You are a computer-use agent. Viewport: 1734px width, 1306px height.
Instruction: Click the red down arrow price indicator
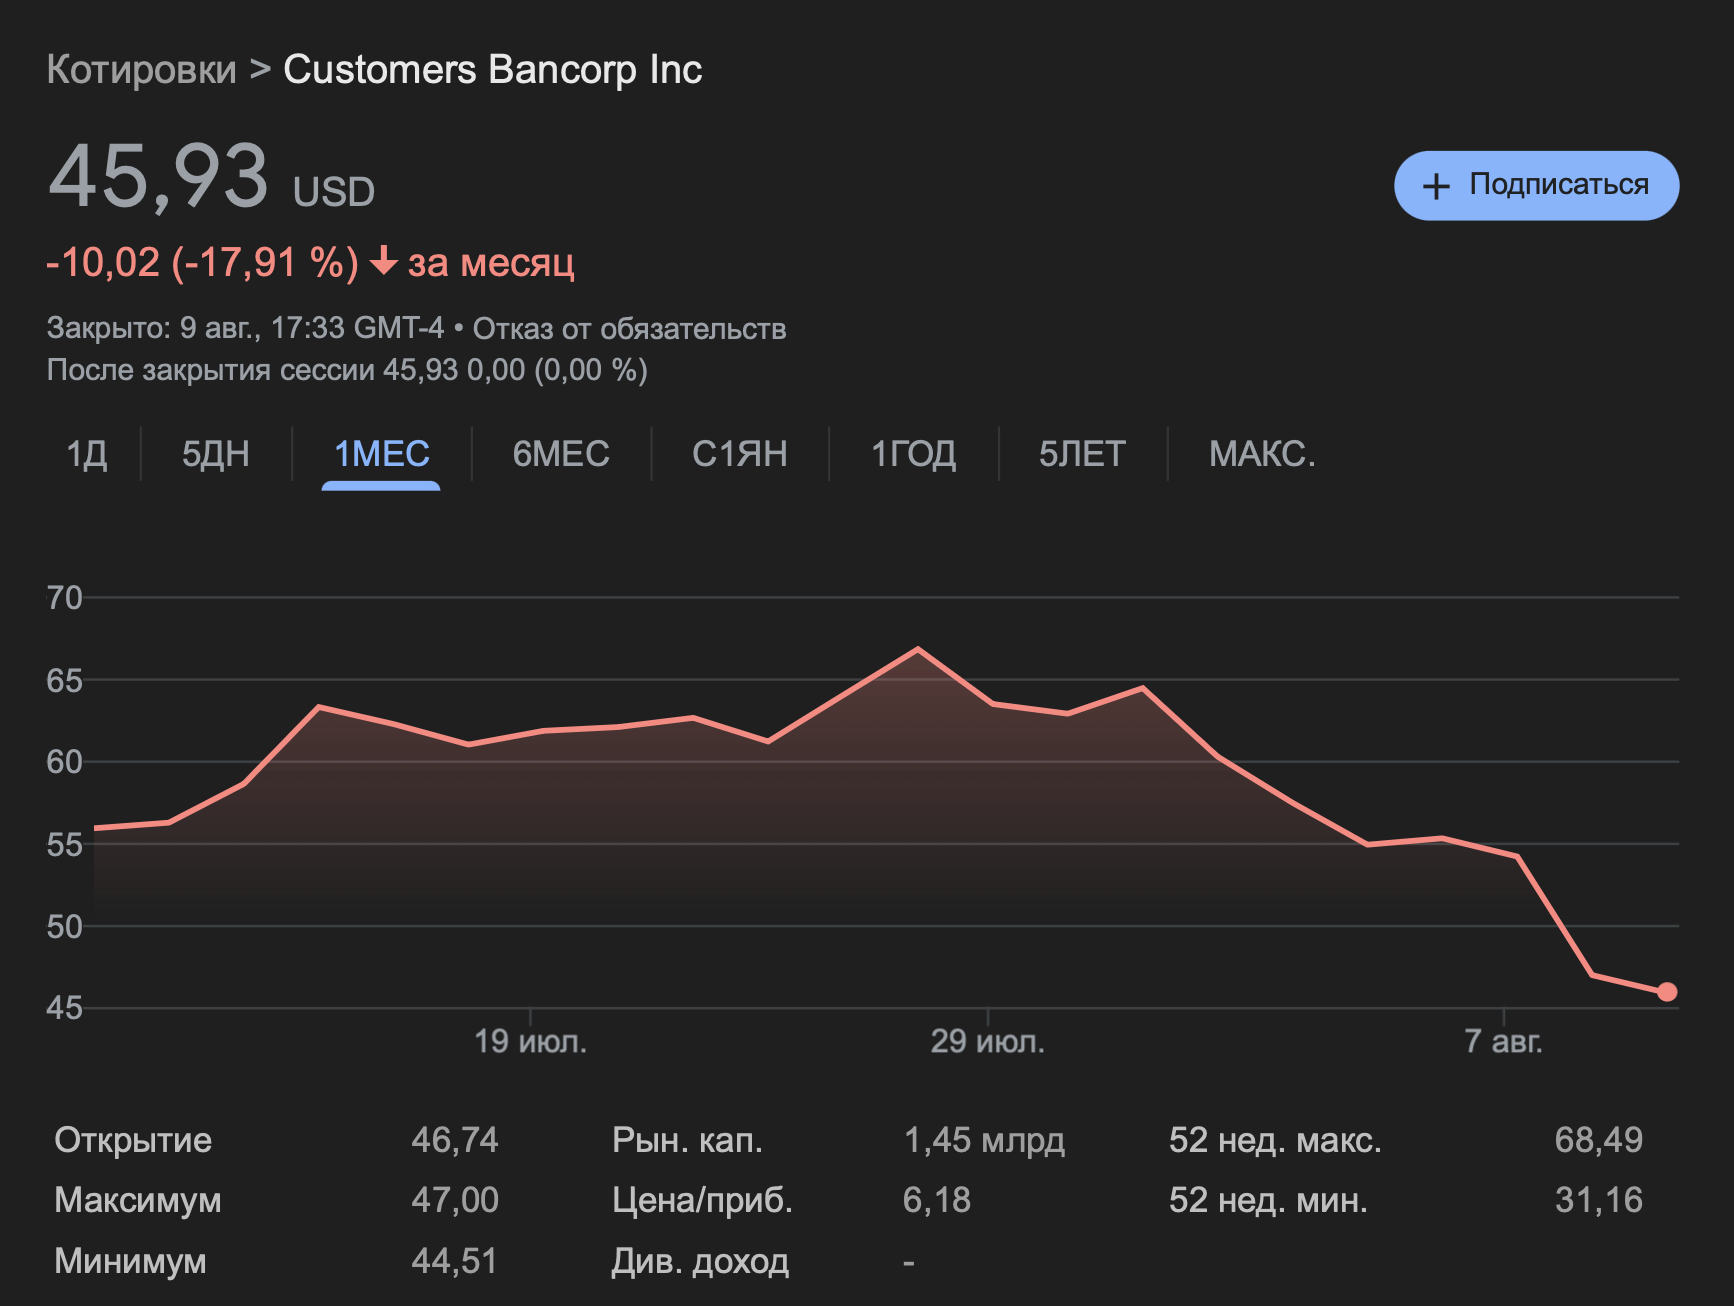pyautogui.click(x=384, y=262)
